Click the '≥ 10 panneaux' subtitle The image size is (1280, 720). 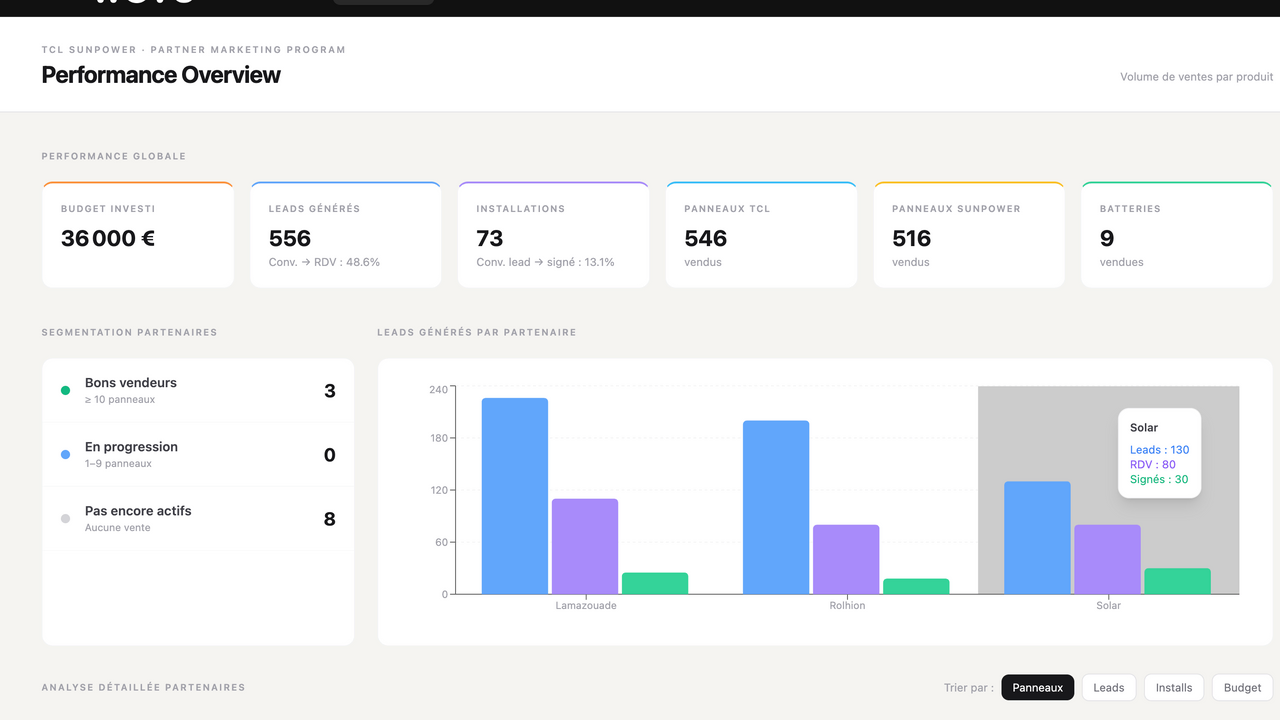tap(120, 400)
